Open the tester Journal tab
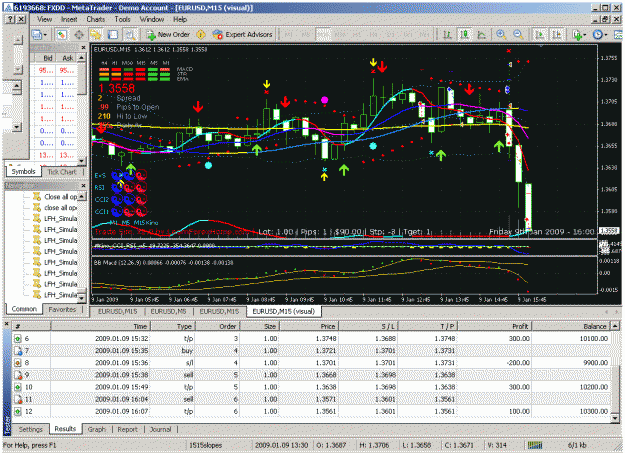Viewport: 625px width, 453px height. (x=161, y=429)
